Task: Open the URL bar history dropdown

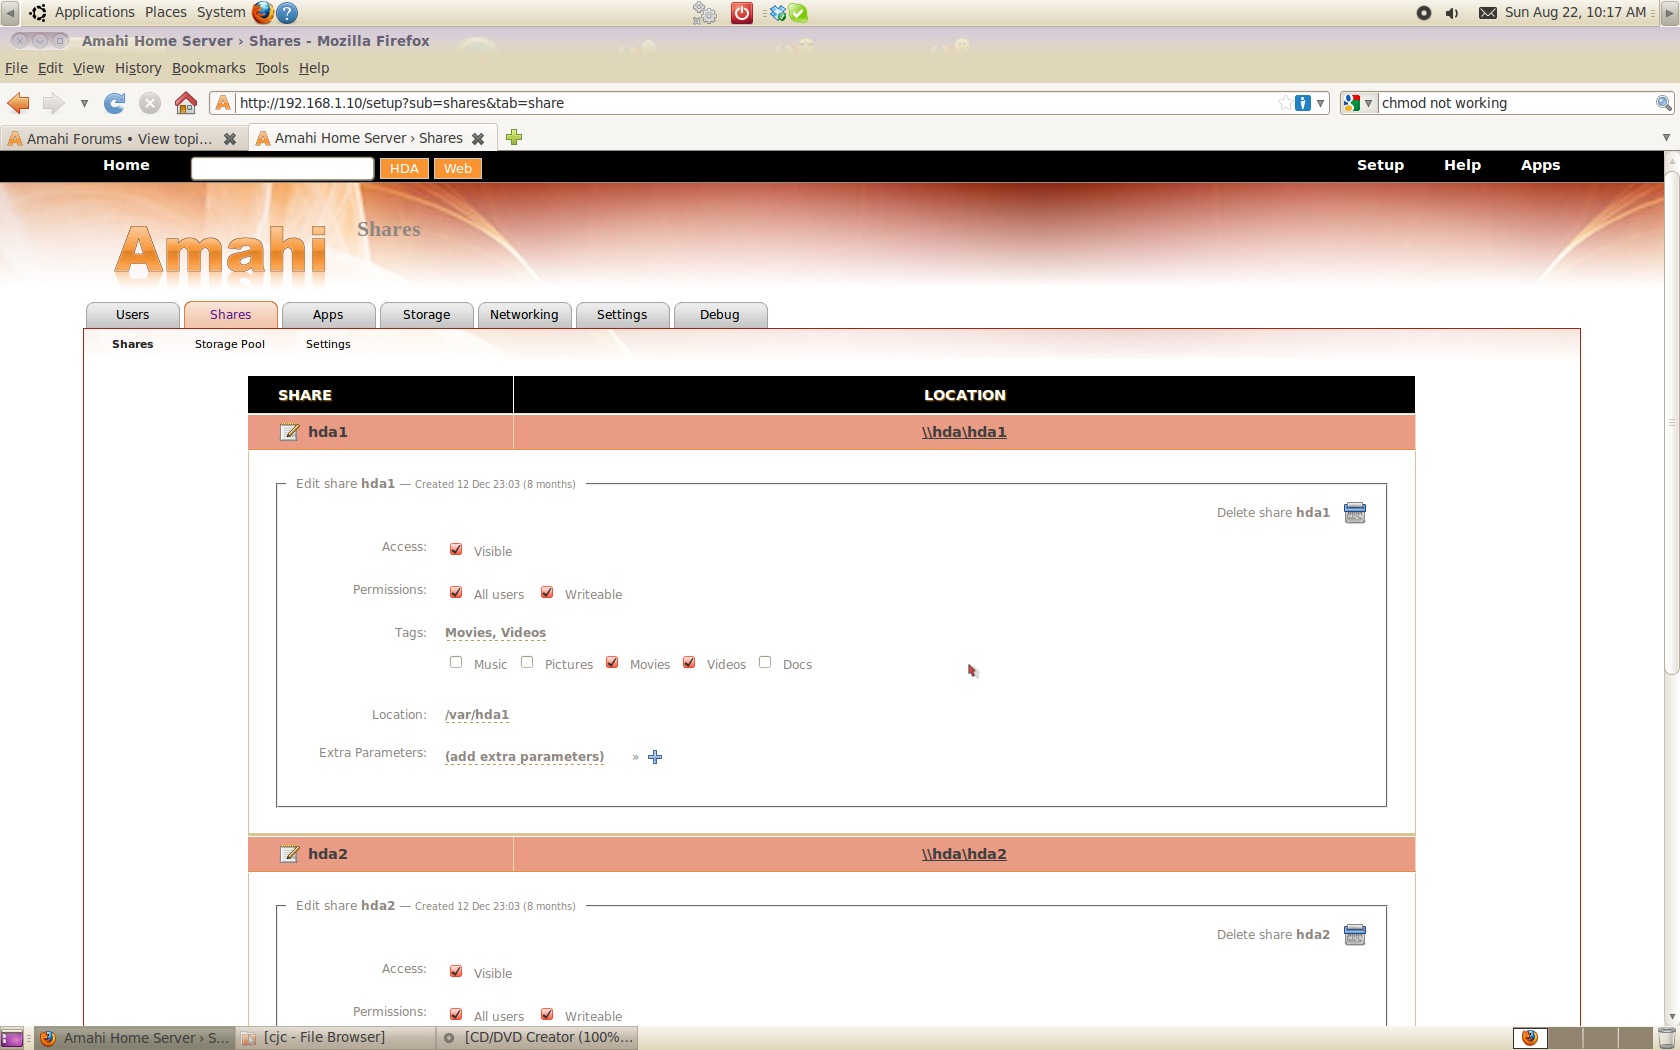Action: tap(1321, 103)
